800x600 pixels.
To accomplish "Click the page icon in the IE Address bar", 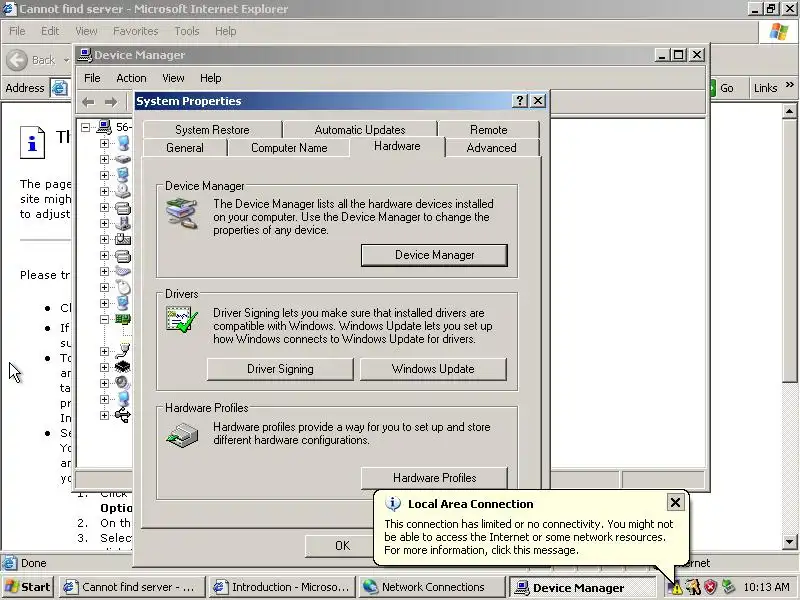I will [59, 88].
